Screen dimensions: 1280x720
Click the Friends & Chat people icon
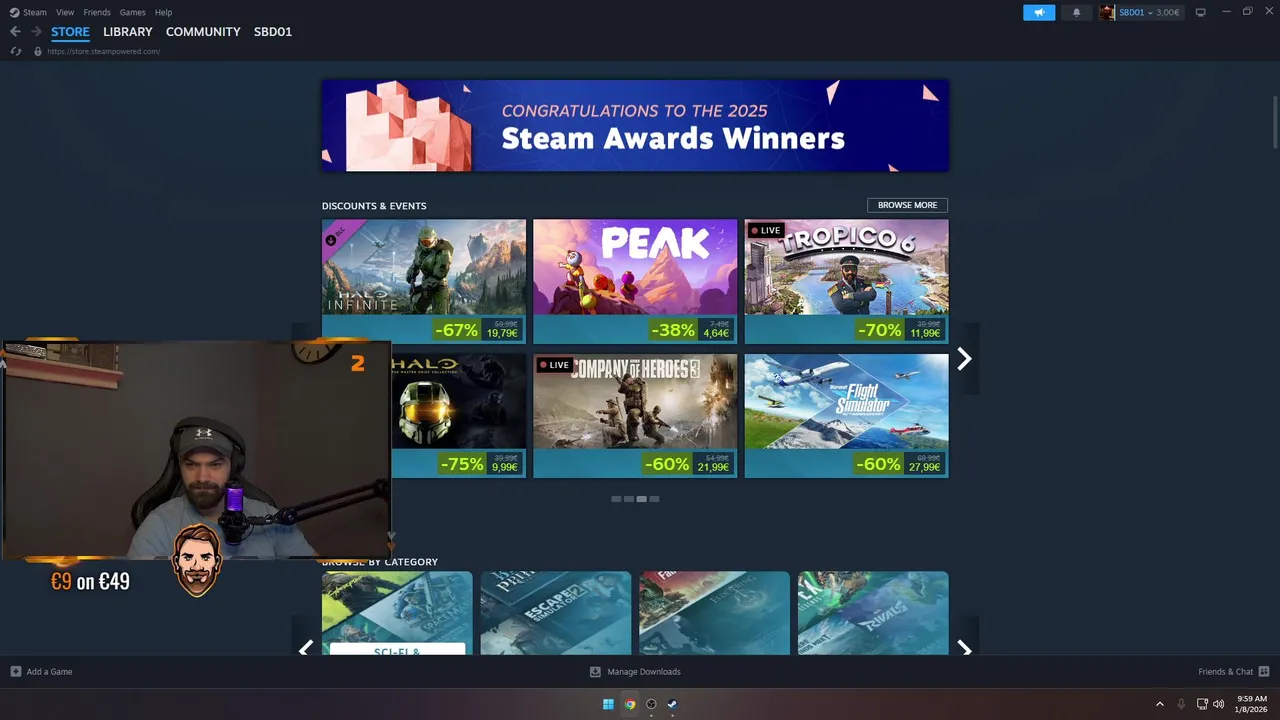click(x=1264, y=672)
